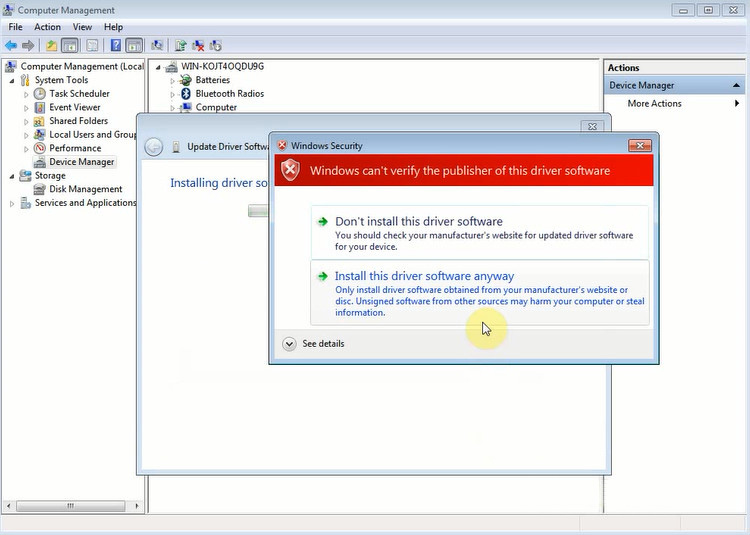The image size is (750, 535).
Task: Click the Uninstall device toolbar icon
Action: pyautogui.click(x=198, y=46)
